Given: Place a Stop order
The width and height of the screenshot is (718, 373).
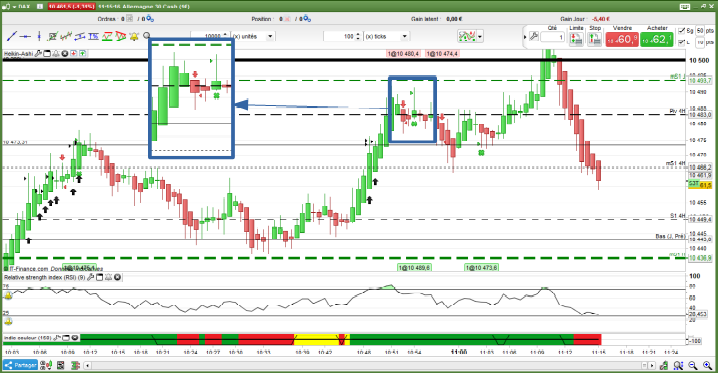Looking at the screenshot, I should point(594,39).
